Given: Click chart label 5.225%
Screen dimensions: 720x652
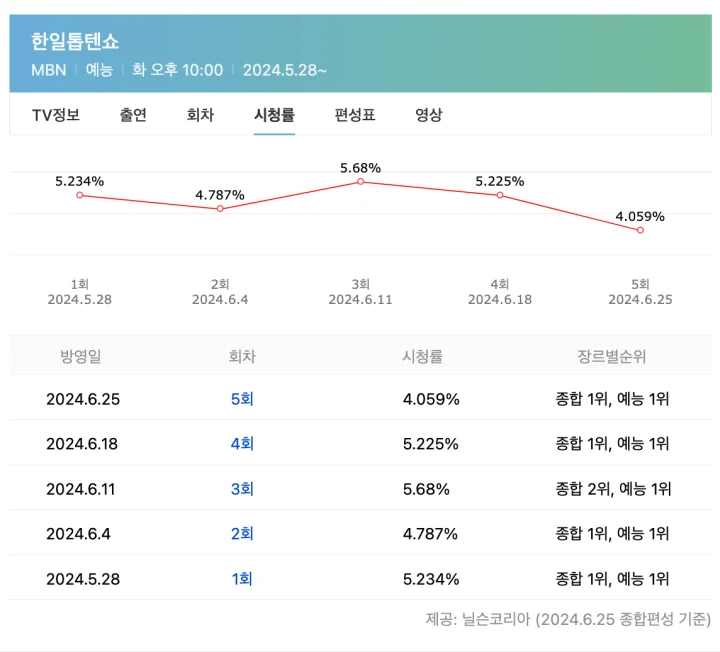Looking at the screenshot, I should pyautogui.click(x=500, y=181).
